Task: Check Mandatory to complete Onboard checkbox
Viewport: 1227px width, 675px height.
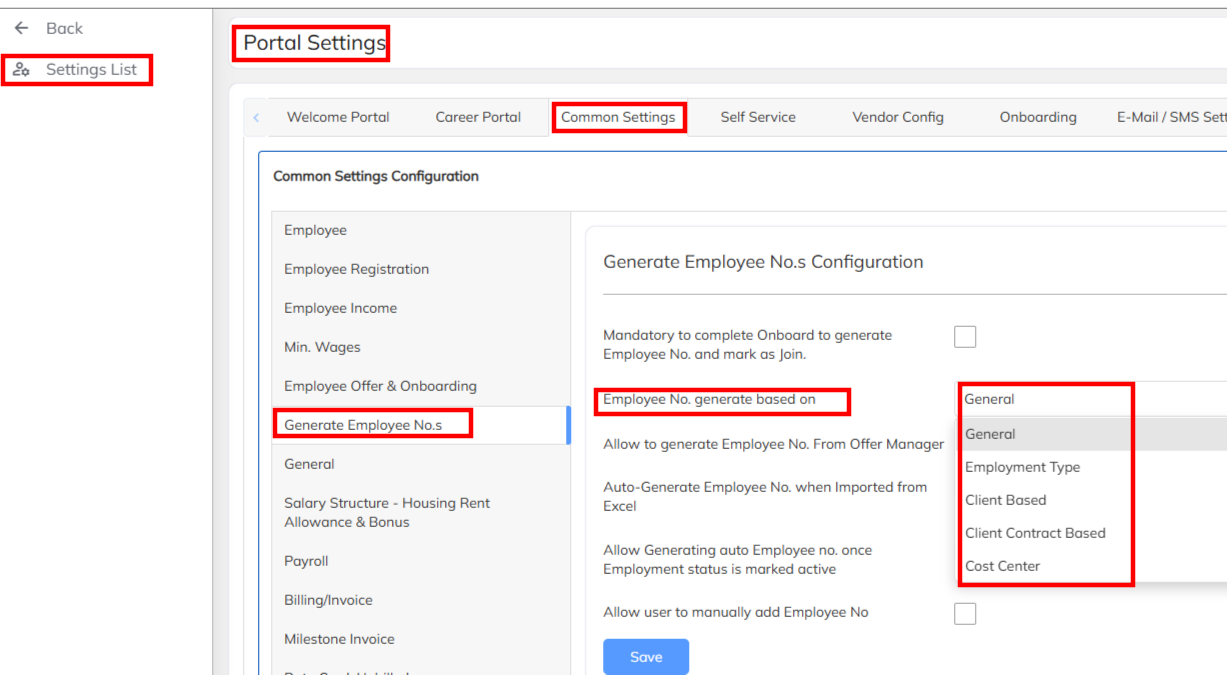Action: pyautogui.click(x=965, y=337)
